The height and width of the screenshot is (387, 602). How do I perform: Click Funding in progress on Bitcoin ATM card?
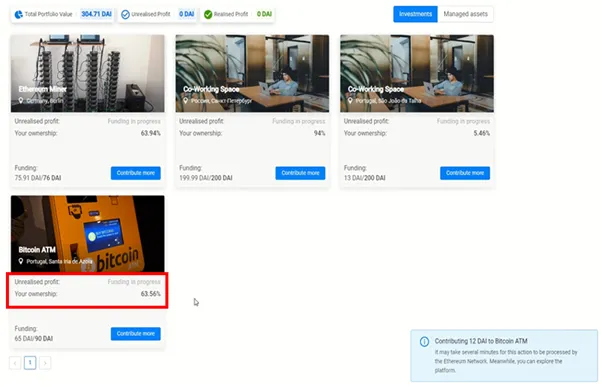[134, 282]
